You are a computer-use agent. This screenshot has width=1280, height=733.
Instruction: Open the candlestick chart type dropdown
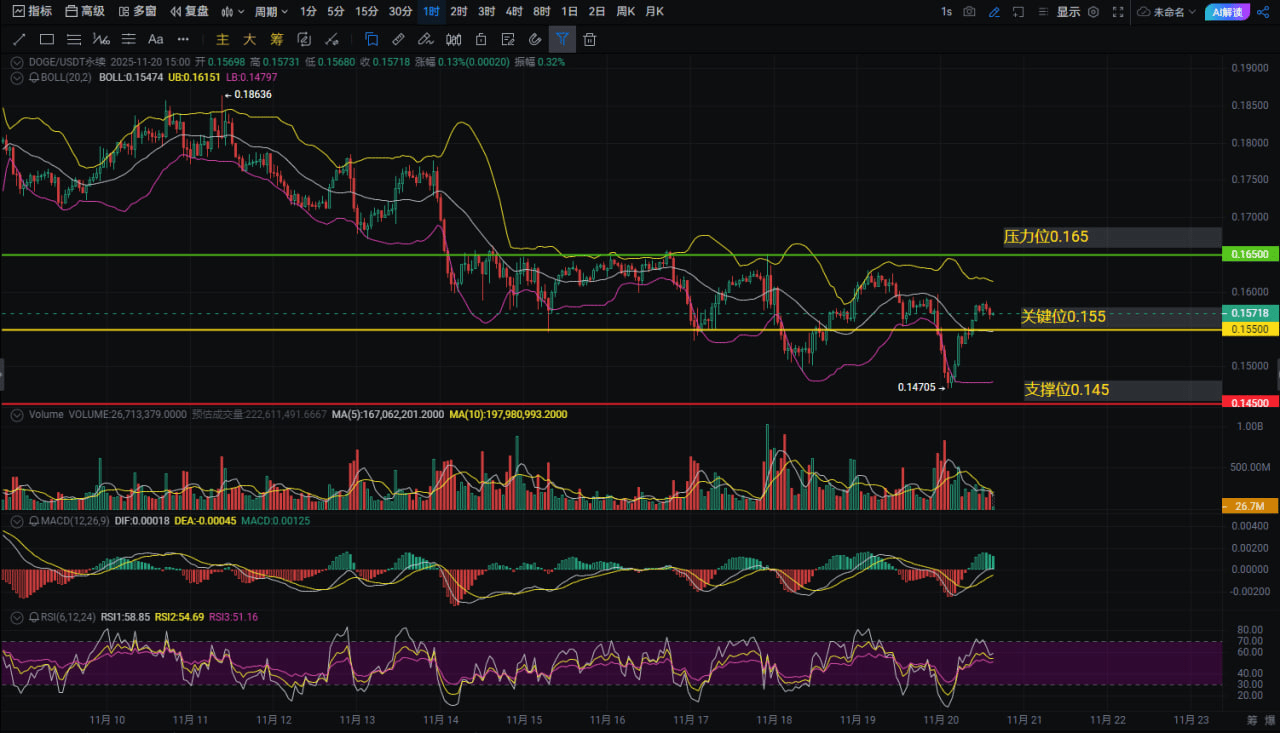coord(232,12)
